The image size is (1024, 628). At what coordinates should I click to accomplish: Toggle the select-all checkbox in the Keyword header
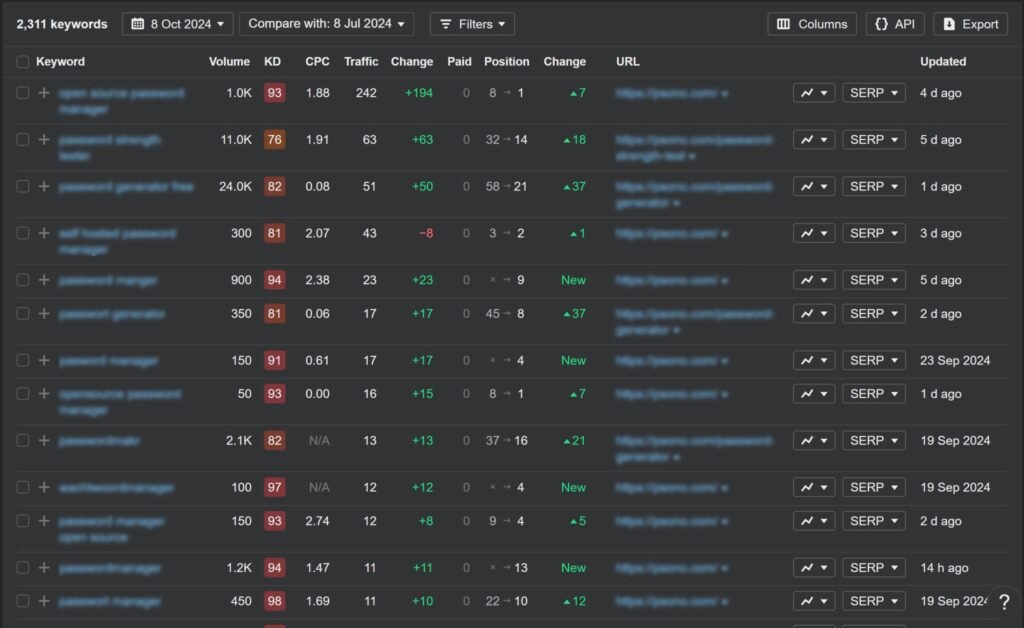click(x=23, y=62)
